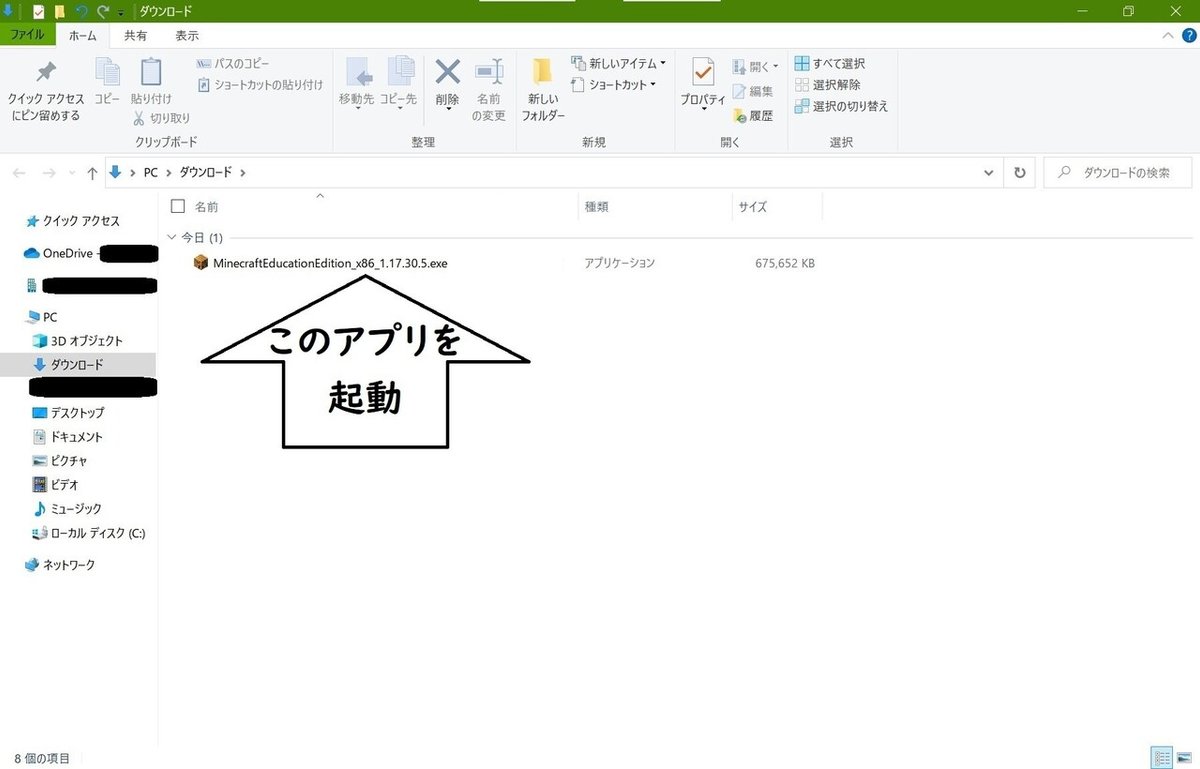
Task: Select Quick access (クイック アクセス) in sidebar
Action: [x=72, y=221]
